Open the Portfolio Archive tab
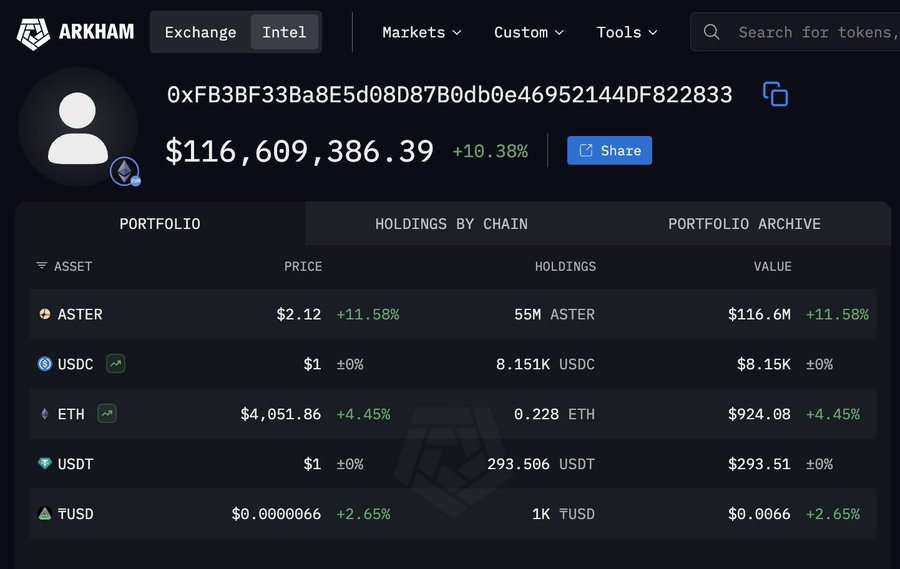The height and width of the screenshot is (569, 900). click(x=744, y=224)
